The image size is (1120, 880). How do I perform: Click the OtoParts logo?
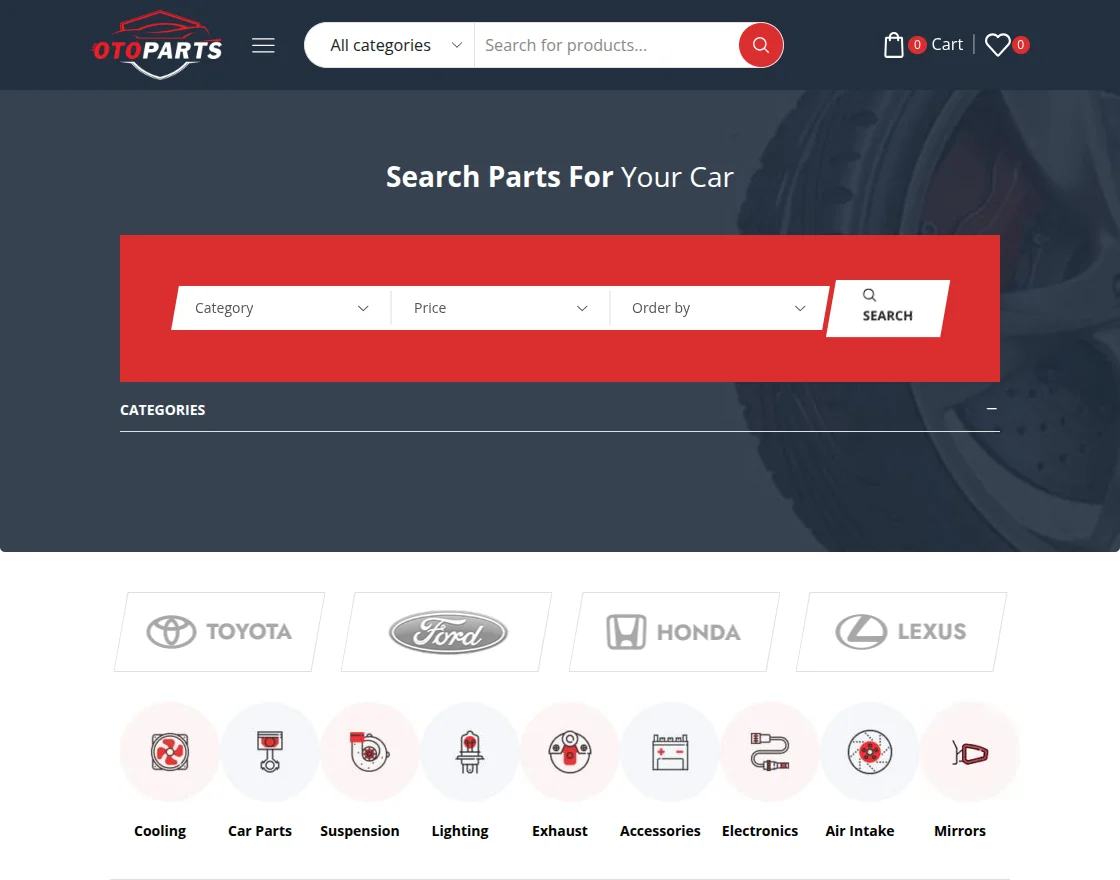click(157, 44)
